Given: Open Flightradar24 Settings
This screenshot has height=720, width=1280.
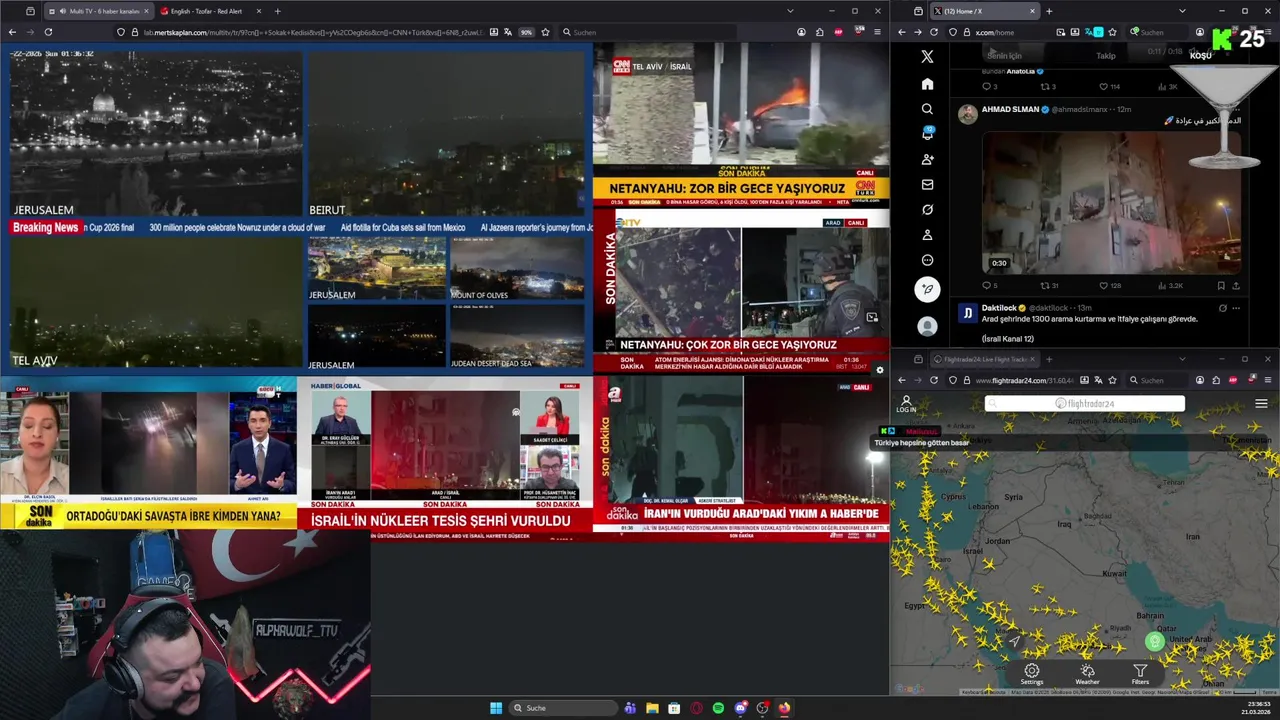Looking at the screenshot, I should (x=1032, y=675).
